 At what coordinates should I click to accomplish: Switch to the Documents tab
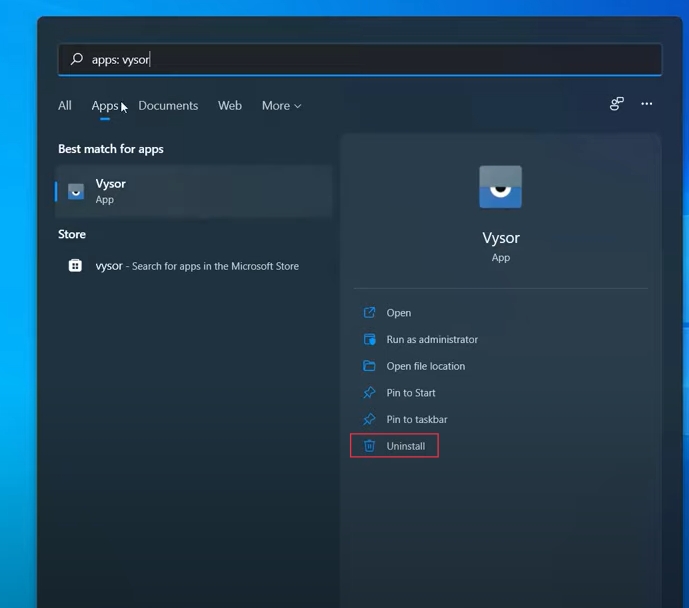(168, 106)
